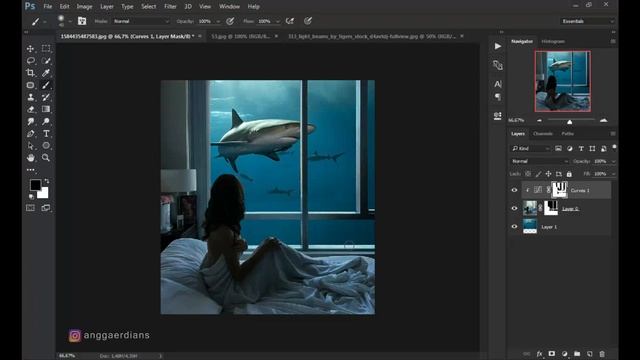Viewport: 640px width, 360px height.
Task: Hide the Layer 0 layer
Action: (x=514, y=209)
